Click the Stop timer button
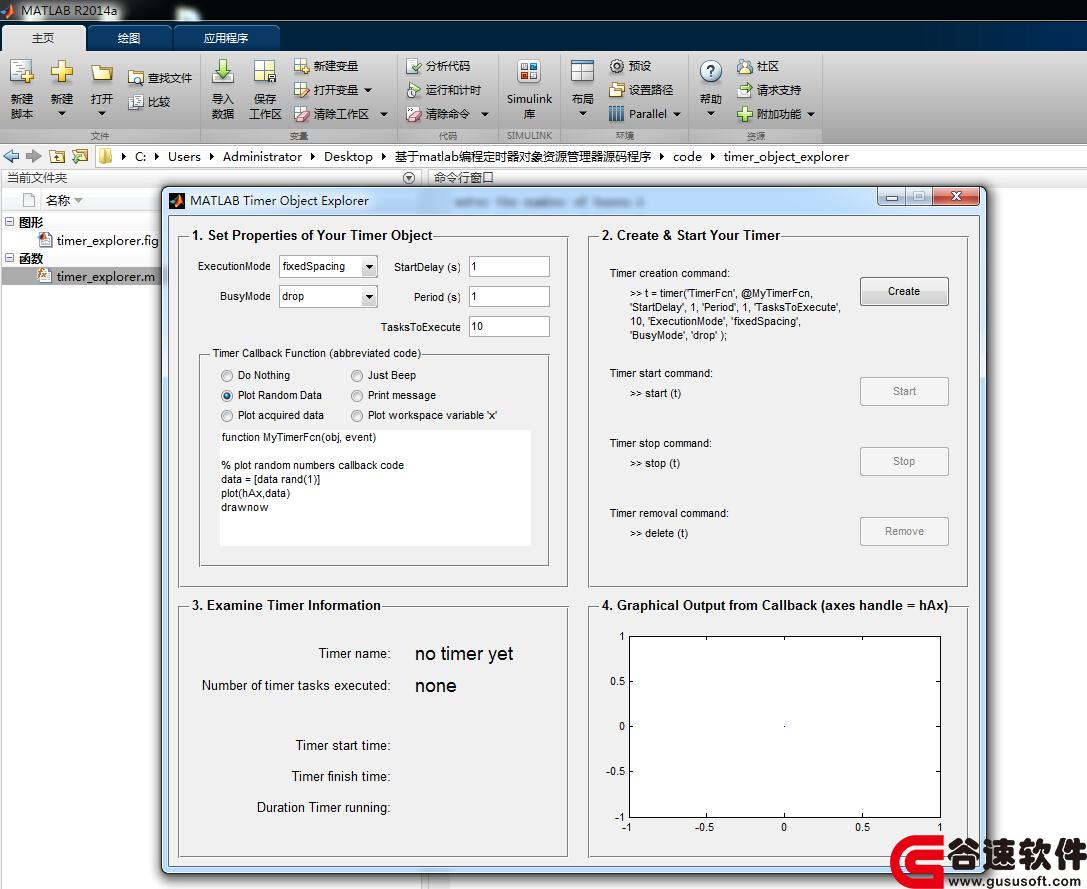This screenshot has height=889, width=1087. point(904,462)
